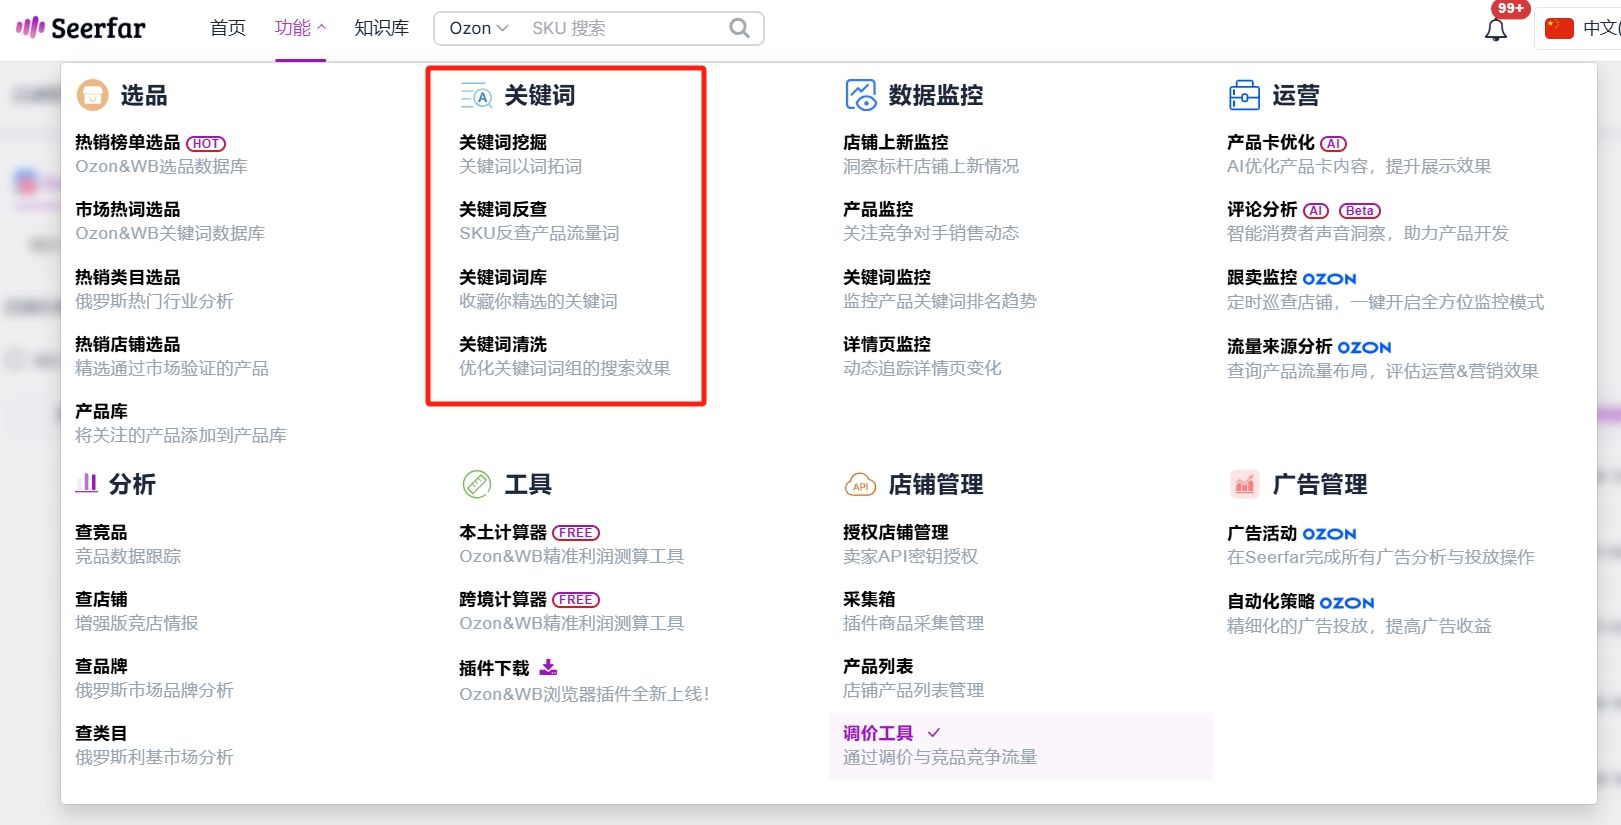Click the Seerfar logo
1621x825 pixels.
tap(81, 28)
